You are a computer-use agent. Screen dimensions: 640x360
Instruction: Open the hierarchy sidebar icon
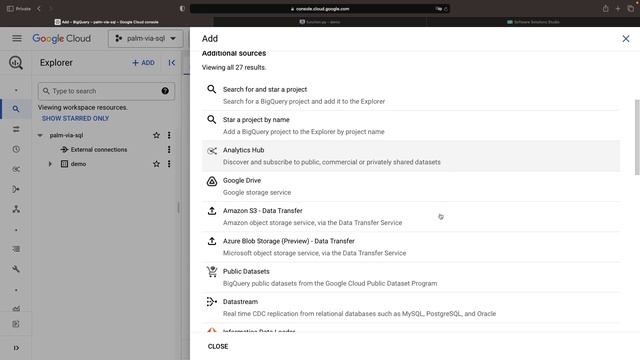click(16, 209)
